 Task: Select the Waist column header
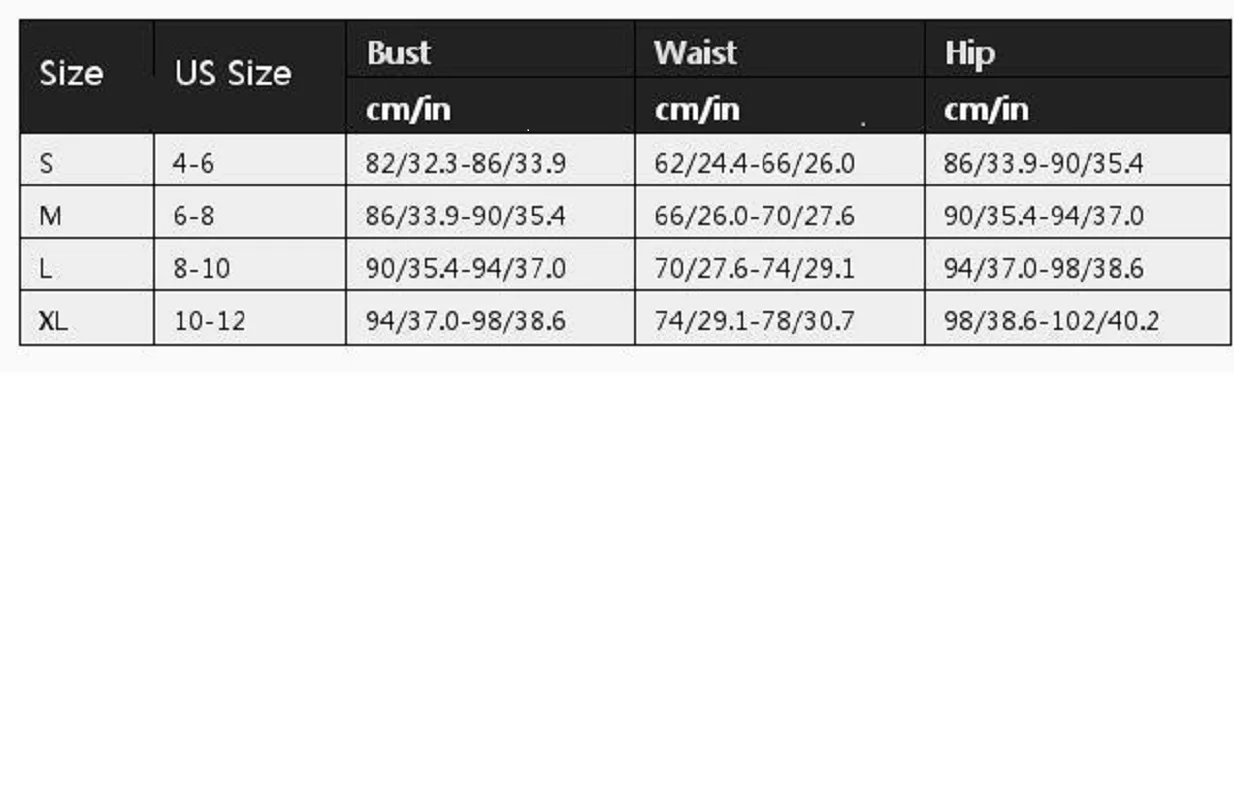coord(695,53)
